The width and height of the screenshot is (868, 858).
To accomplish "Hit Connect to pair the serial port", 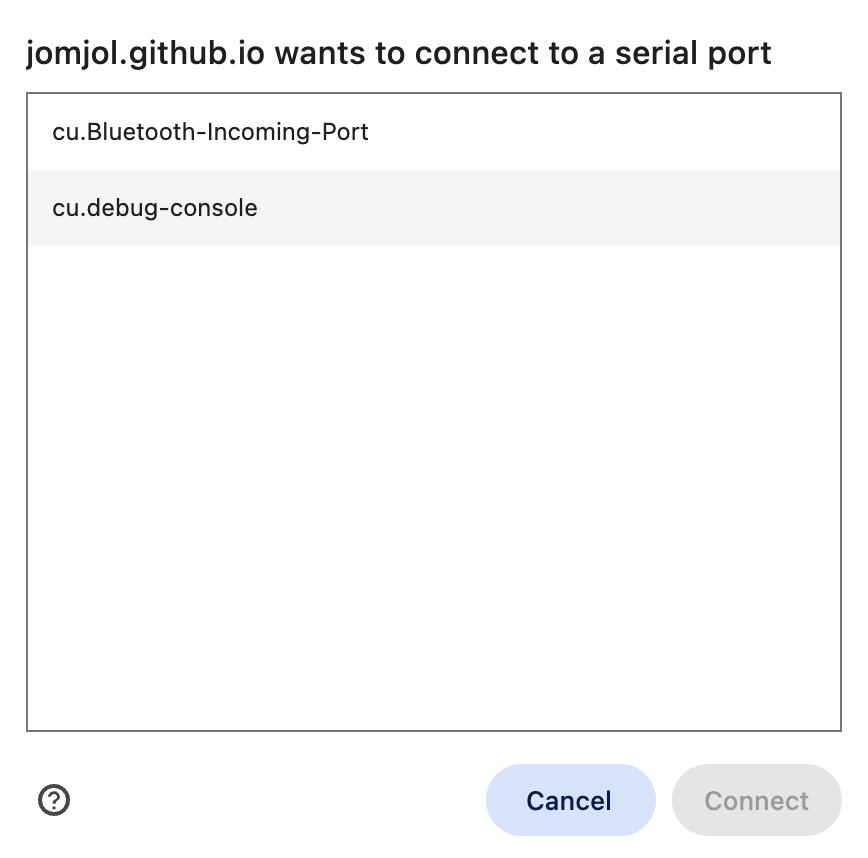I will 756,800.
